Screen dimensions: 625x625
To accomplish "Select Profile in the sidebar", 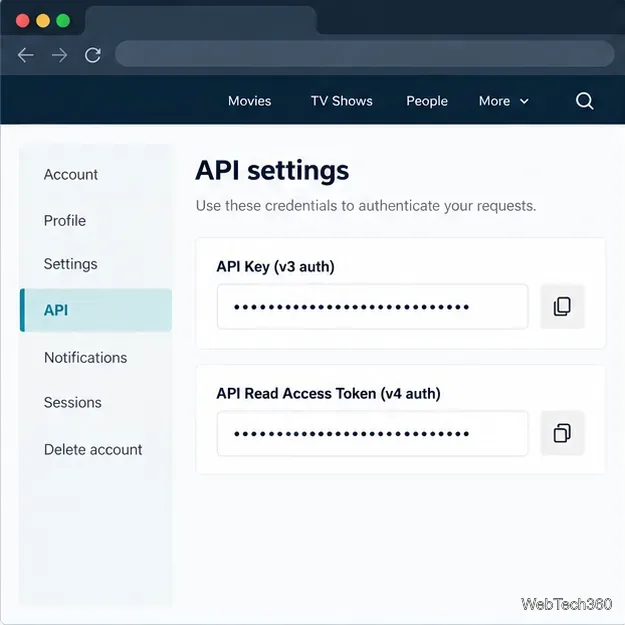I will click(65, 220).
